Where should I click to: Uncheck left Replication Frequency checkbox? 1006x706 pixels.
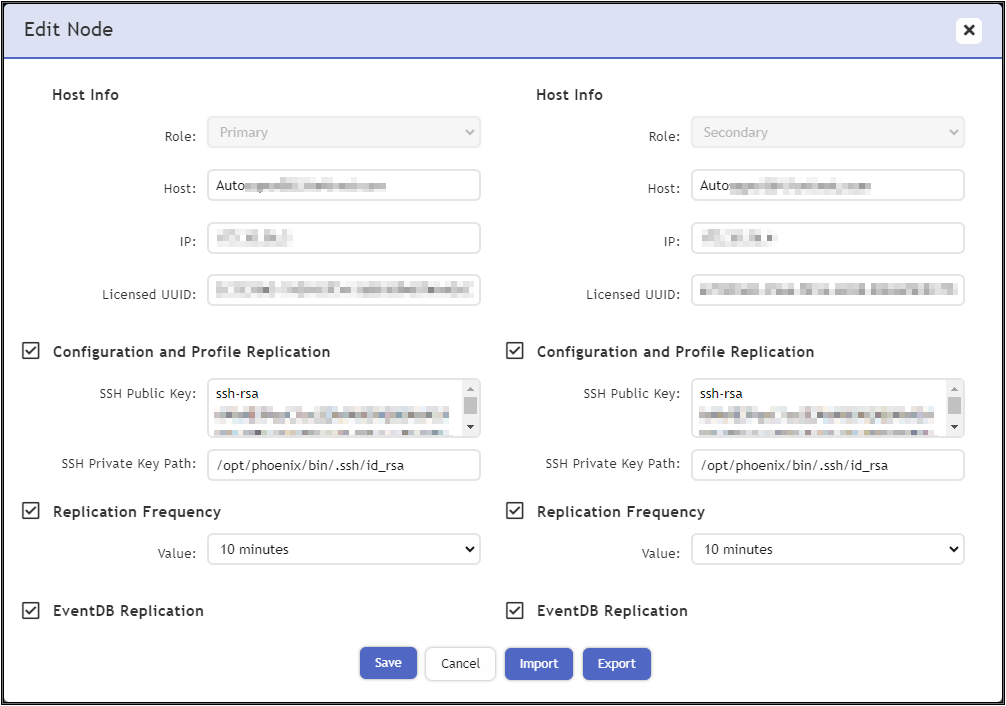tap(31, 511)
